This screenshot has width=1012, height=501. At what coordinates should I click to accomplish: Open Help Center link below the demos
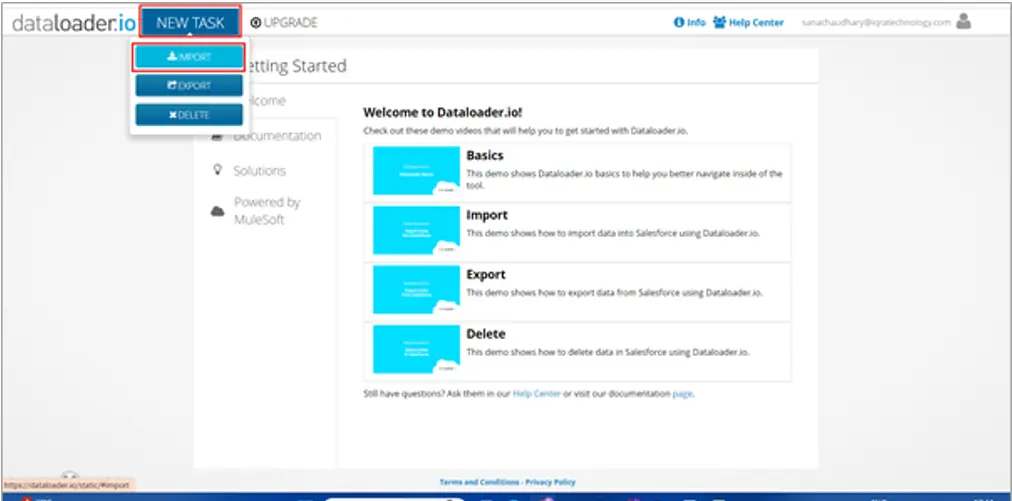click(537, 393)
